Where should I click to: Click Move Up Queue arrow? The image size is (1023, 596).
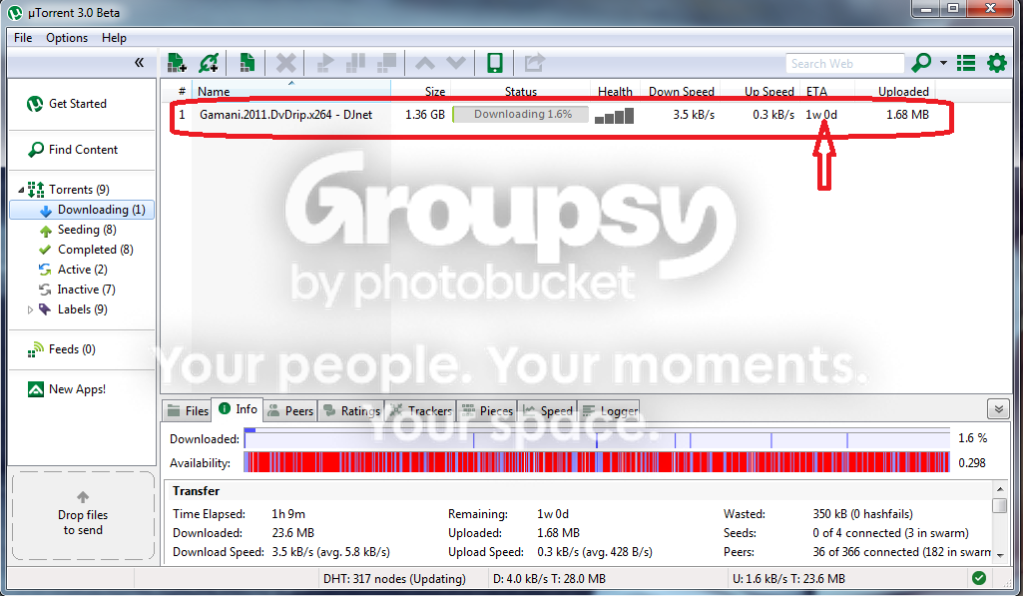click(425, 63)
